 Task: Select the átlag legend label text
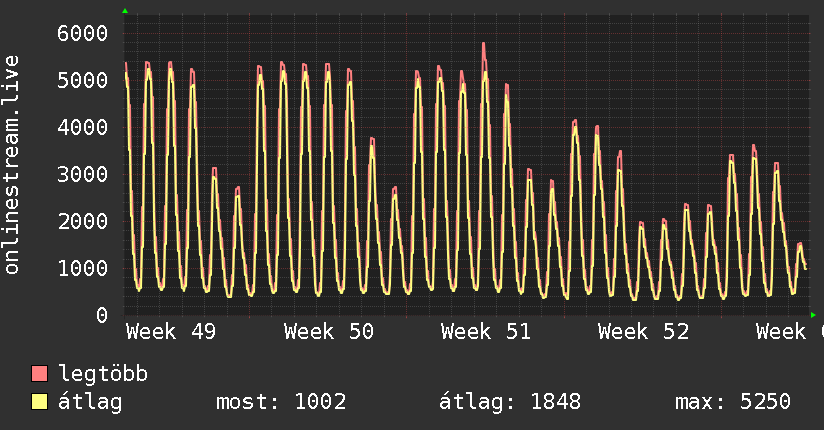click(x=90, y=403)
